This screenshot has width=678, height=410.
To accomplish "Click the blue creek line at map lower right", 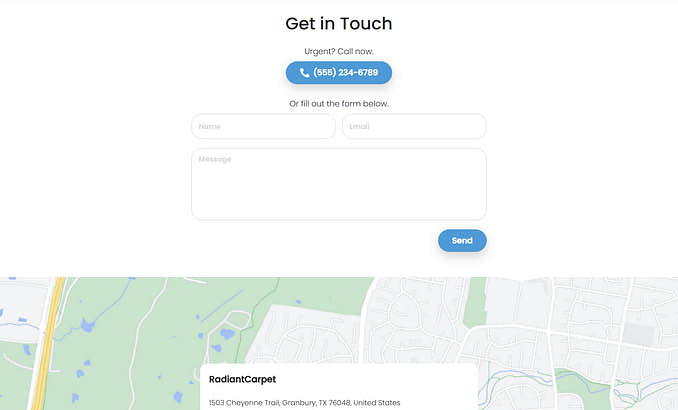I will [519, 374].
